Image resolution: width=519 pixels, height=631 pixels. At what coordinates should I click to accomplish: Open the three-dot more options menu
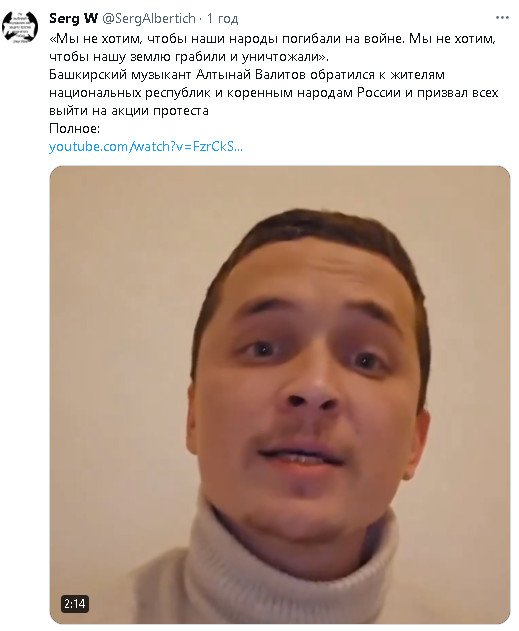[x=502, y=18]
